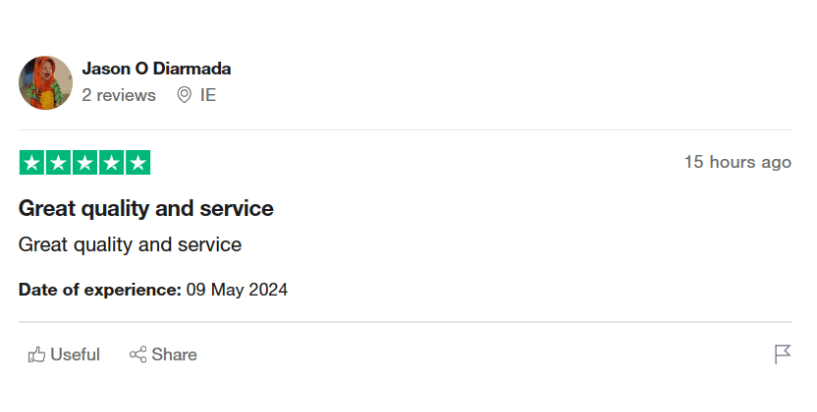Click the first green star
Viewport: 817px width, 412px height.
[x=32, y=162]
